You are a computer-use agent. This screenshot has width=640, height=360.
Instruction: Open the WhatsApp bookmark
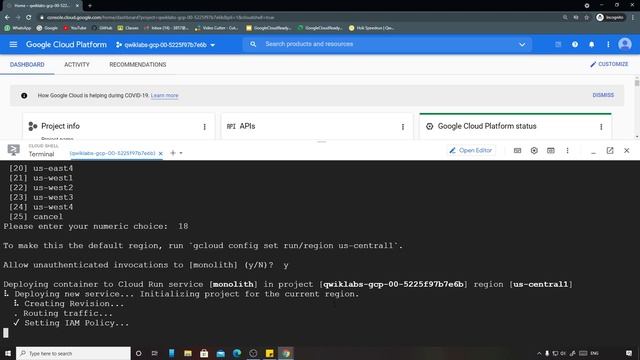point(18,28)
